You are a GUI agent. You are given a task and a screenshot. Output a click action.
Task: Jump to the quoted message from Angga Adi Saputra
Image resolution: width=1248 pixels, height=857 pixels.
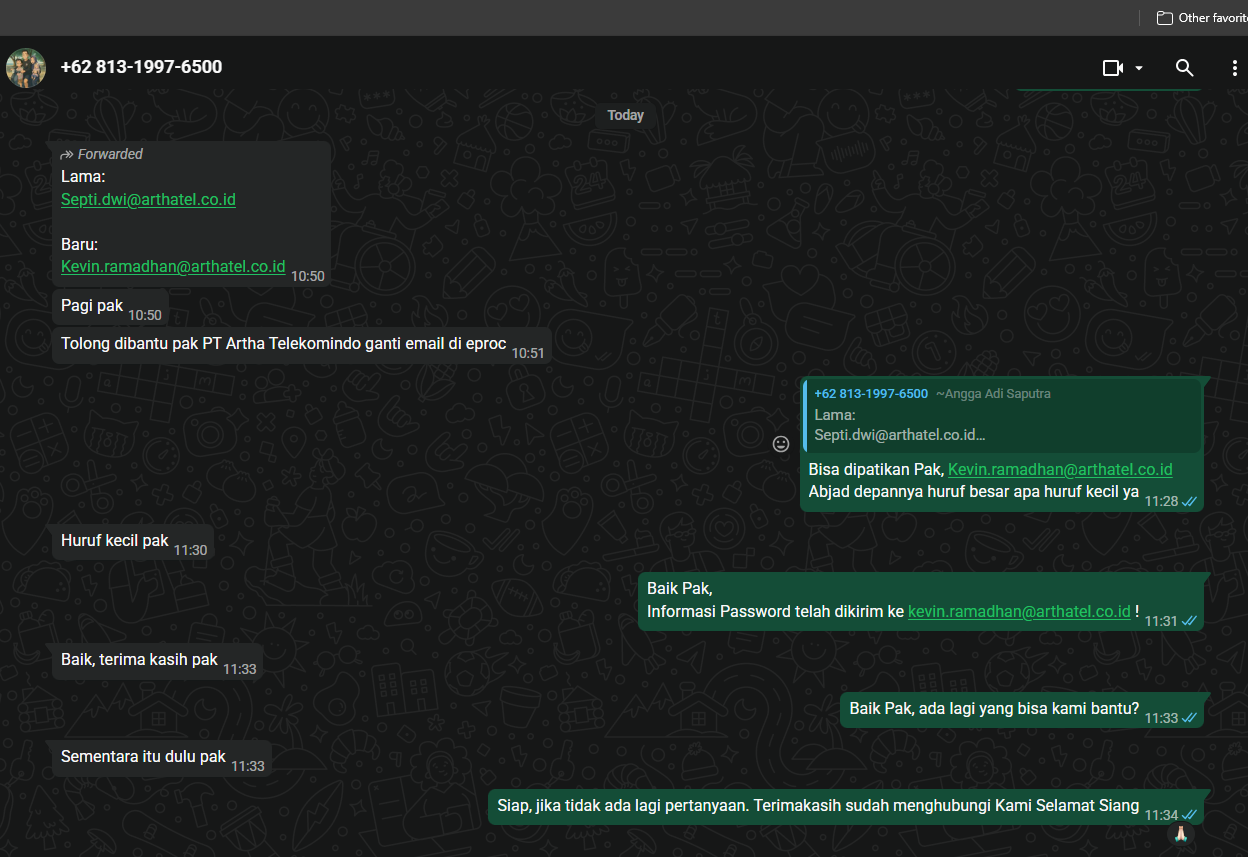[1003, 415]
